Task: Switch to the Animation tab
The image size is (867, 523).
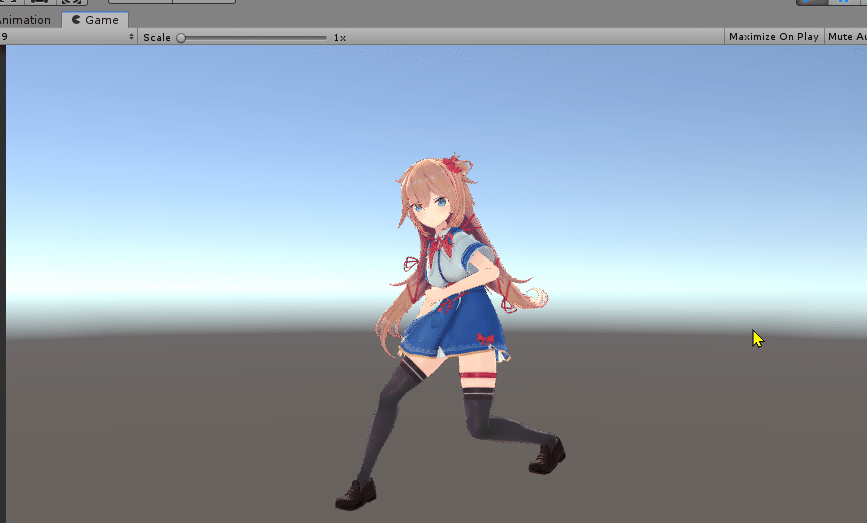Action: [x=27, y=20]
